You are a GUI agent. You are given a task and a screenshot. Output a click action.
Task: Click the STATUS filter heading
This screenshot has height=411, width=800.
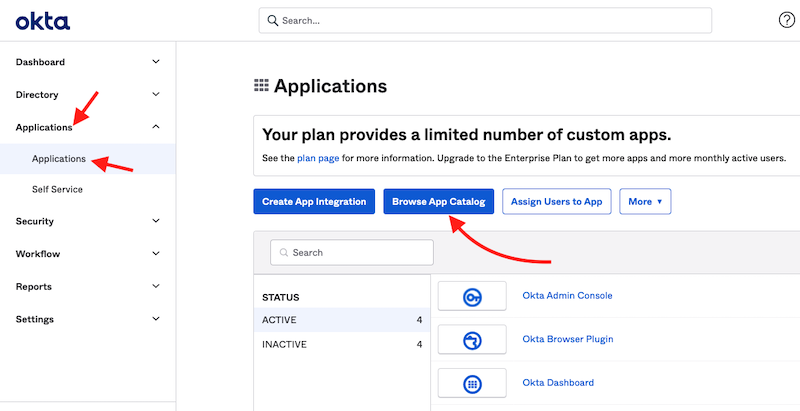[281, 297]
